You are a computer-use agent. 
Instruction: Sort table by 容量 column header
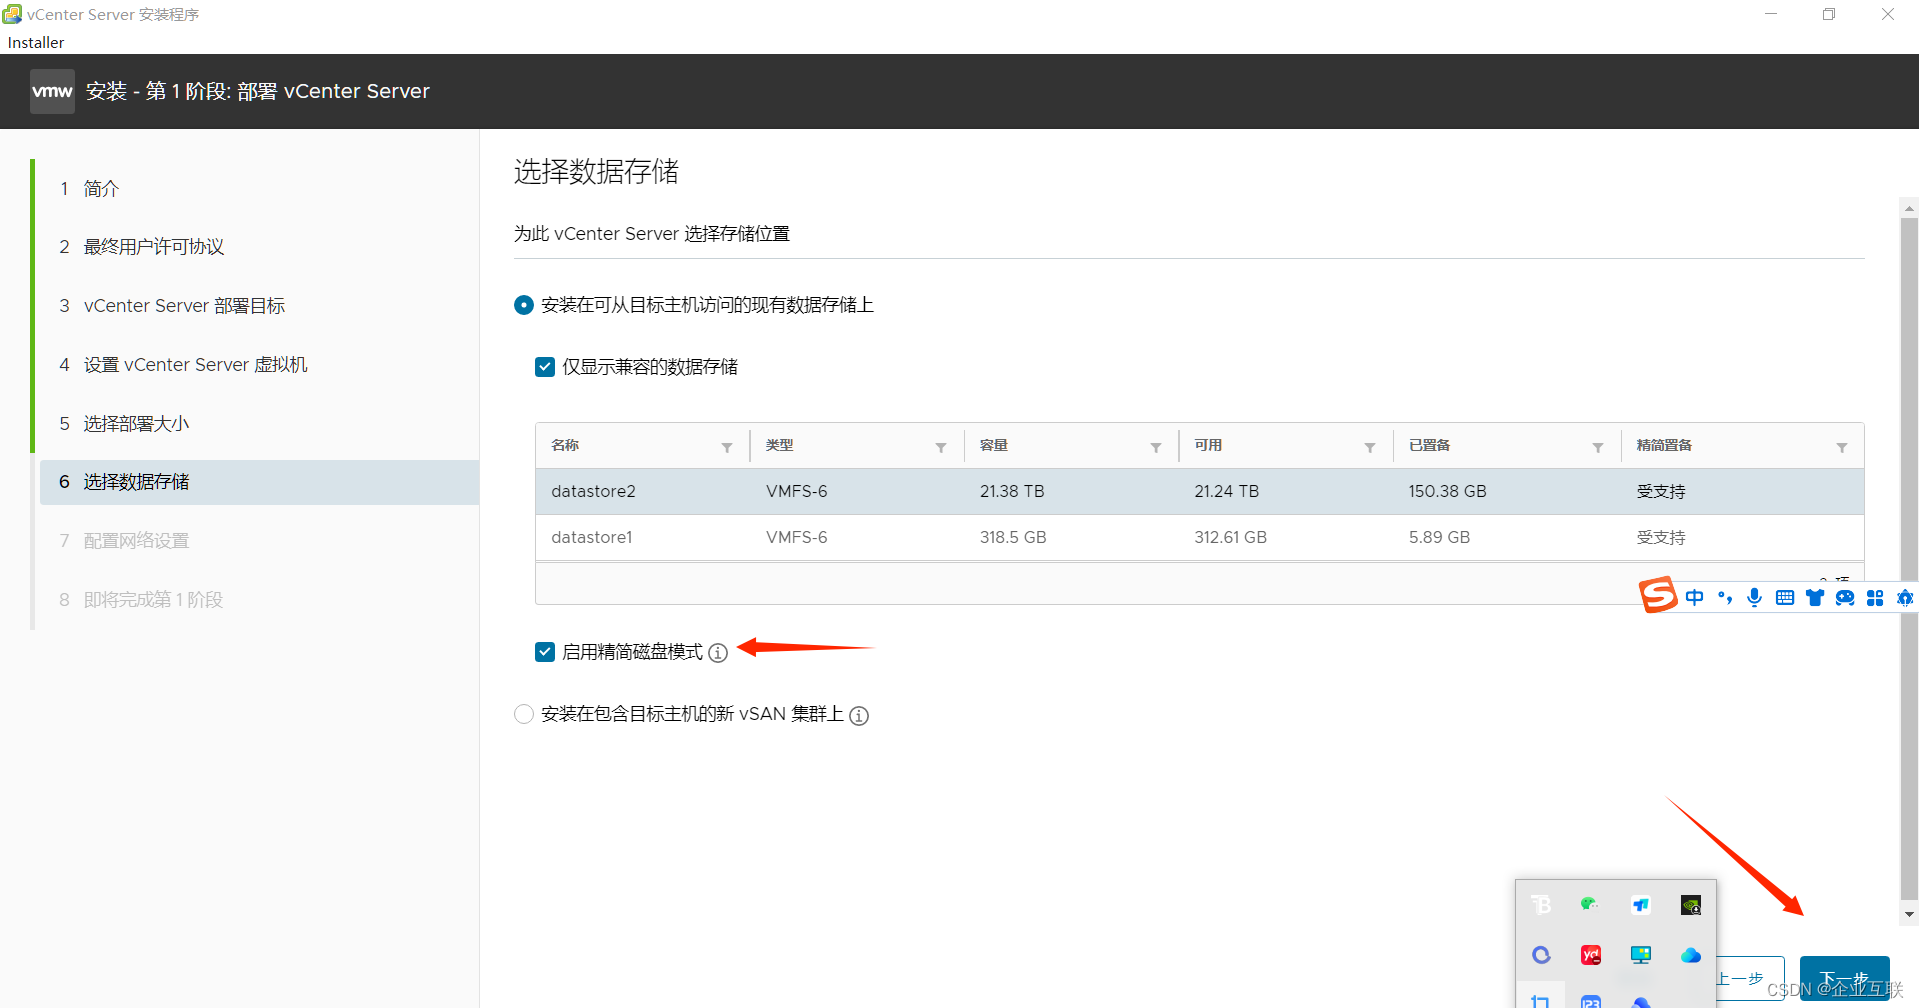pos(994,445)
